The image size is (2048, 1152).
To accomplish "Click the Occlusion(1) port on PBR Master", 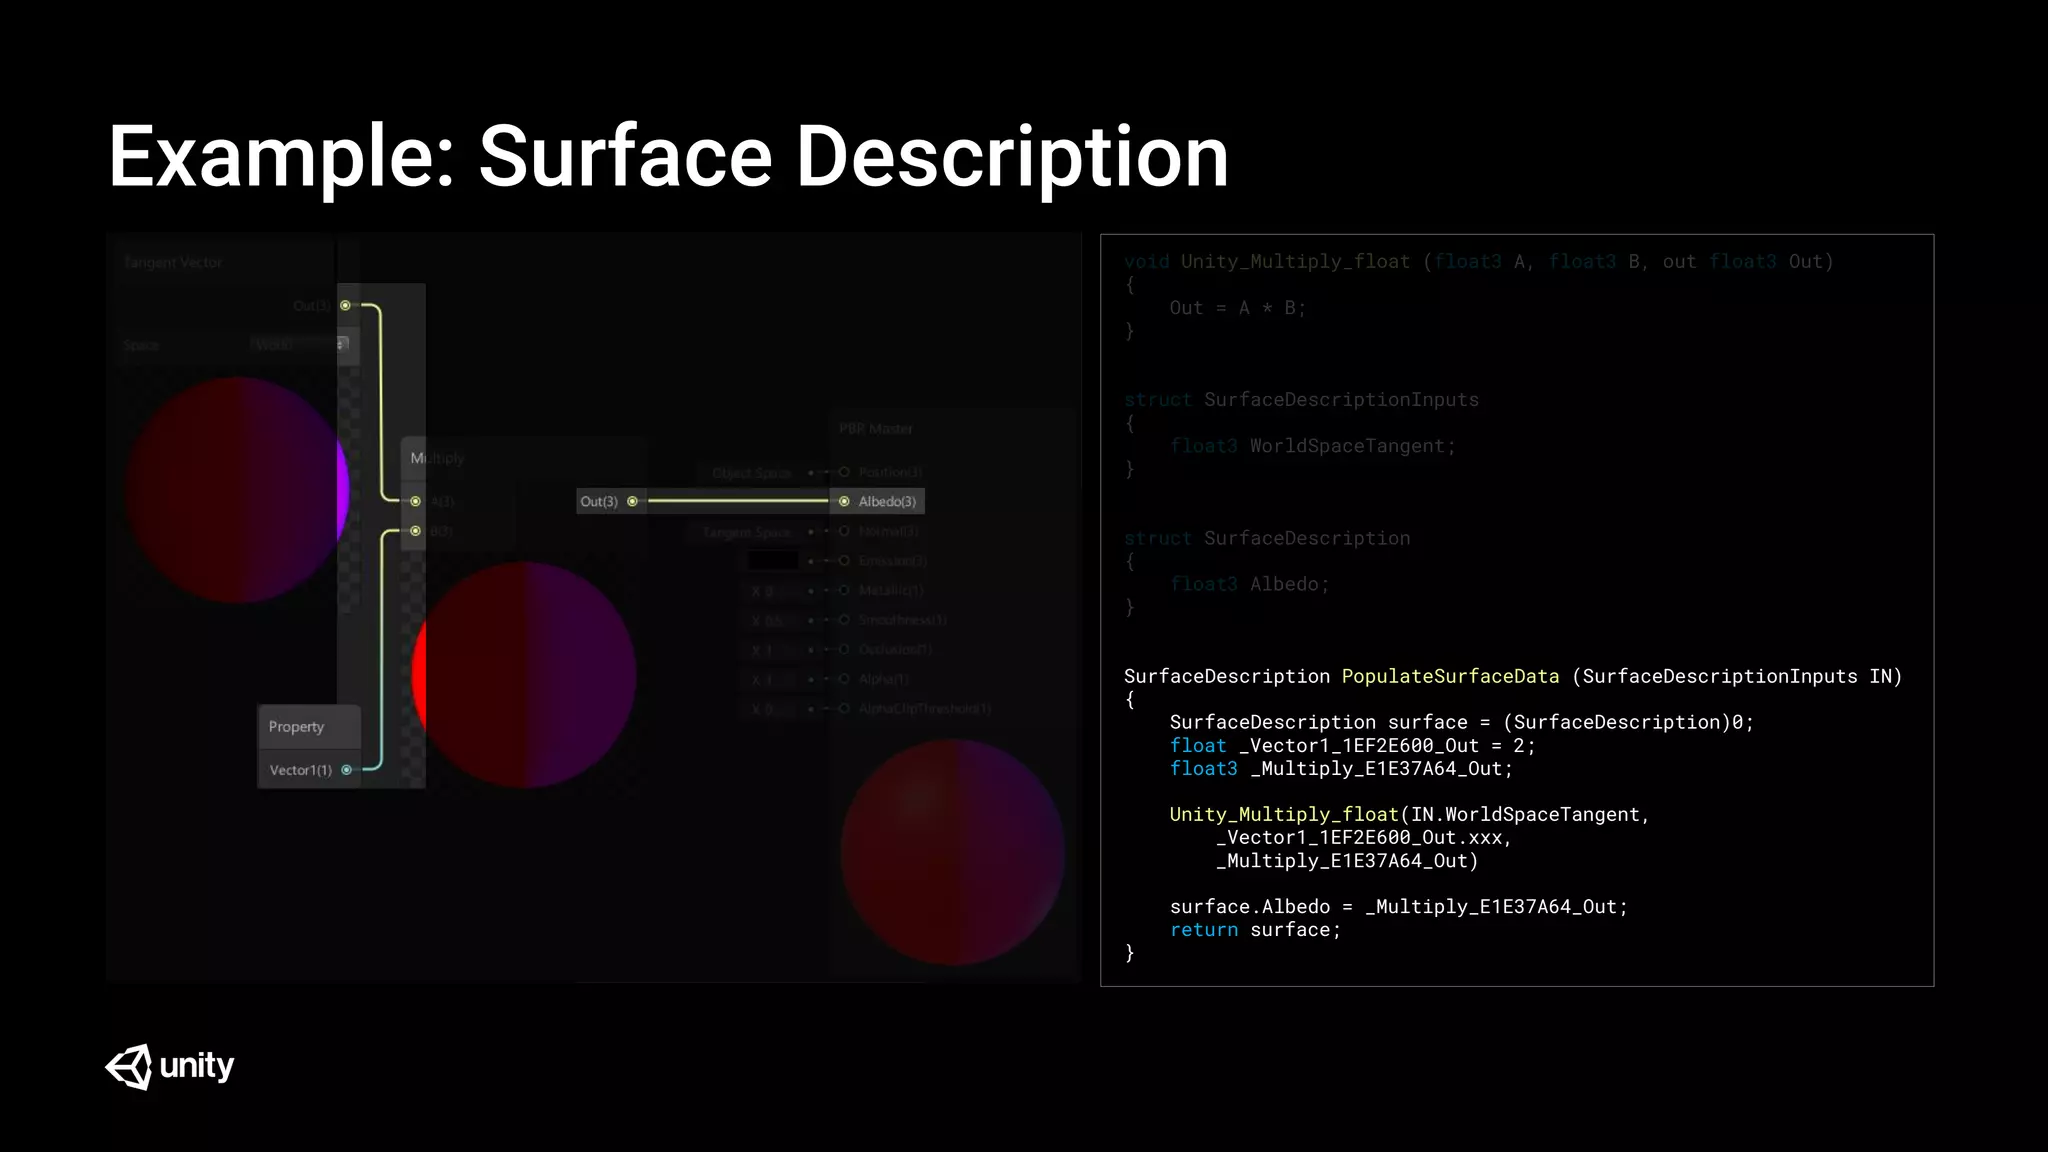I will pyautogui.click(x=844, y=649).
